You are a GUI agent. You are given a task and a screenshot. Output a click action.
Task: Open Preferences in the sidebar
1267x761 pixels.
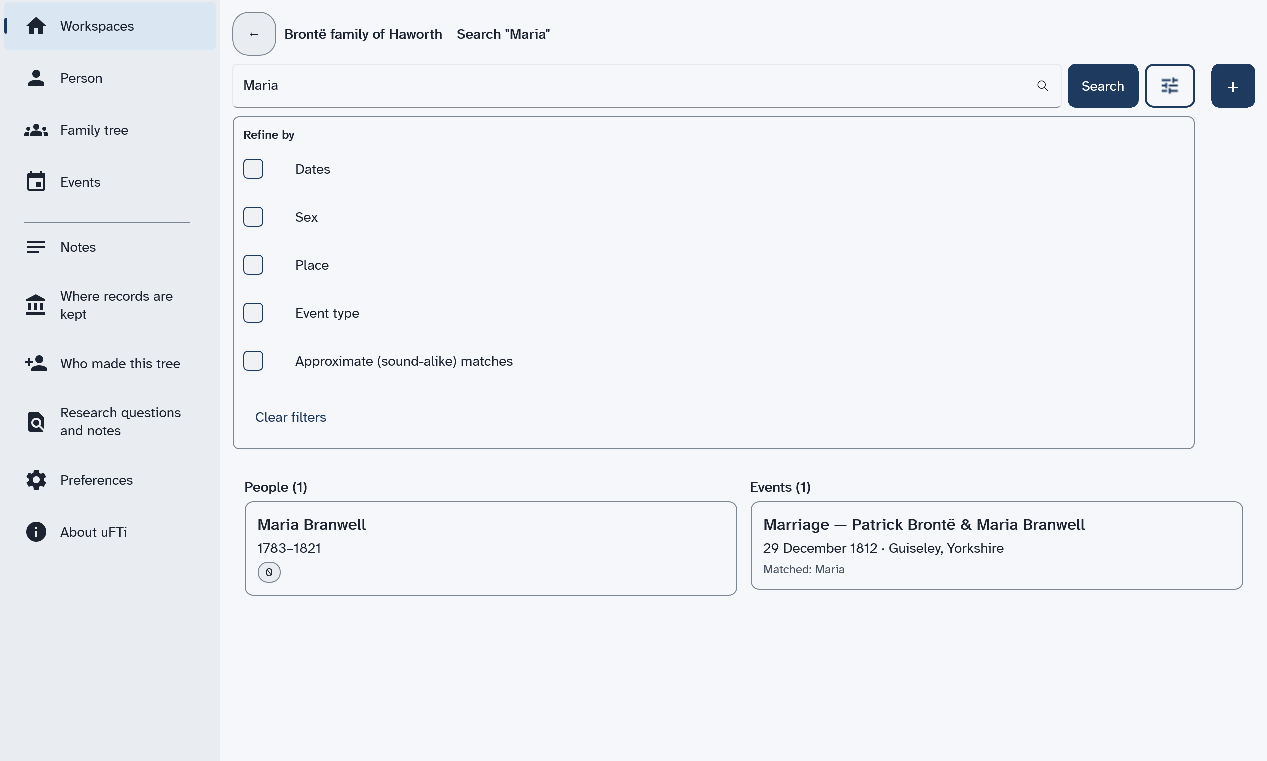click(110, 480)
